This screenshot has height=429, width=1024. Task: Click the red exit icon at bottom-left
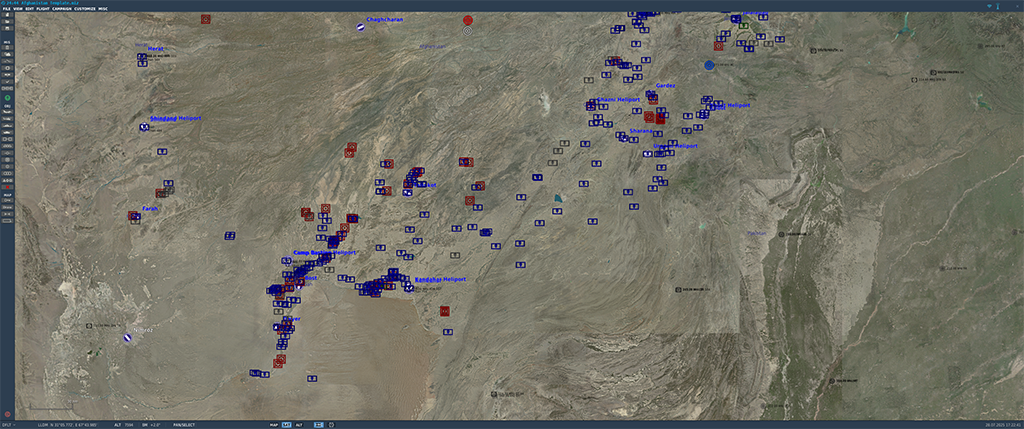pos(8,413)
